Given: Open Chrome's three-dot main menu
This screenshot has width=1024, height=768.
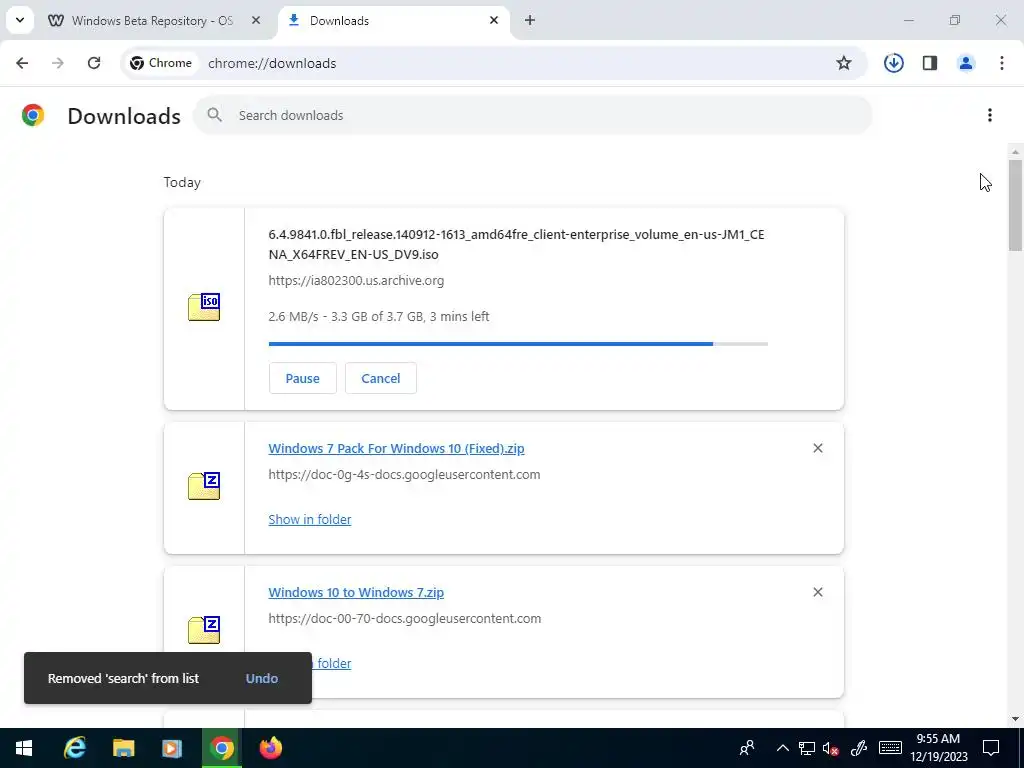Looking at the screenshot, I should coord(1002,63).
